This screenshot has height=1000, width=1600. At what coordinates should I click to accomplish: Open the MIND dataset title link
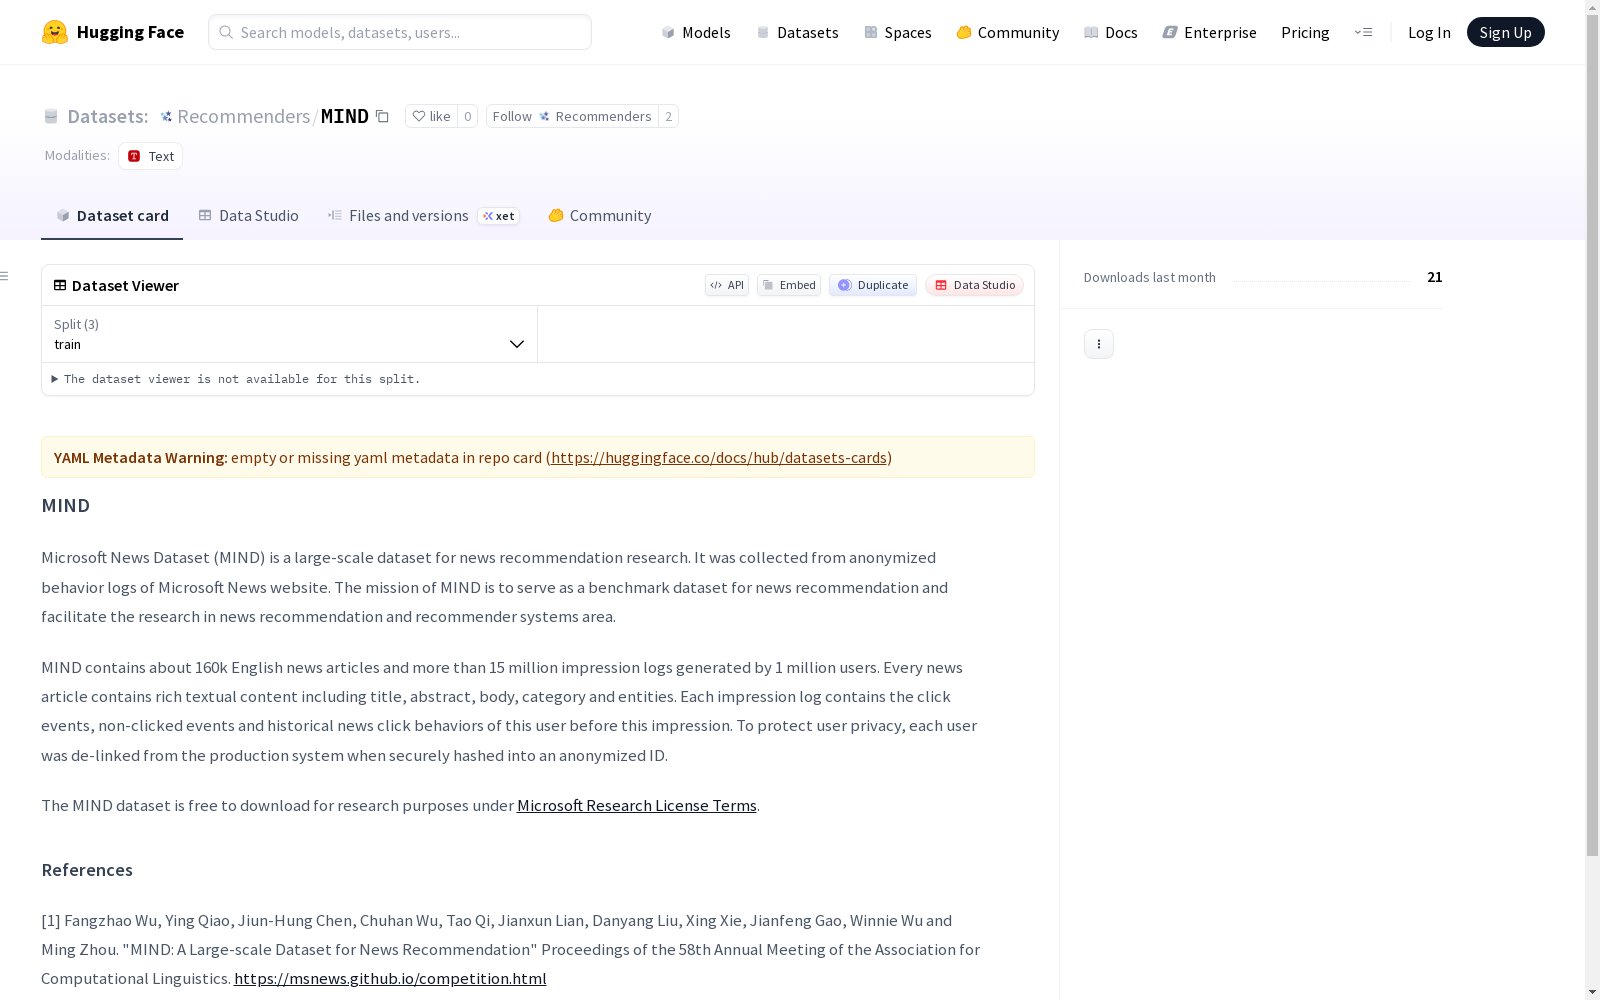tap(345, 116)
